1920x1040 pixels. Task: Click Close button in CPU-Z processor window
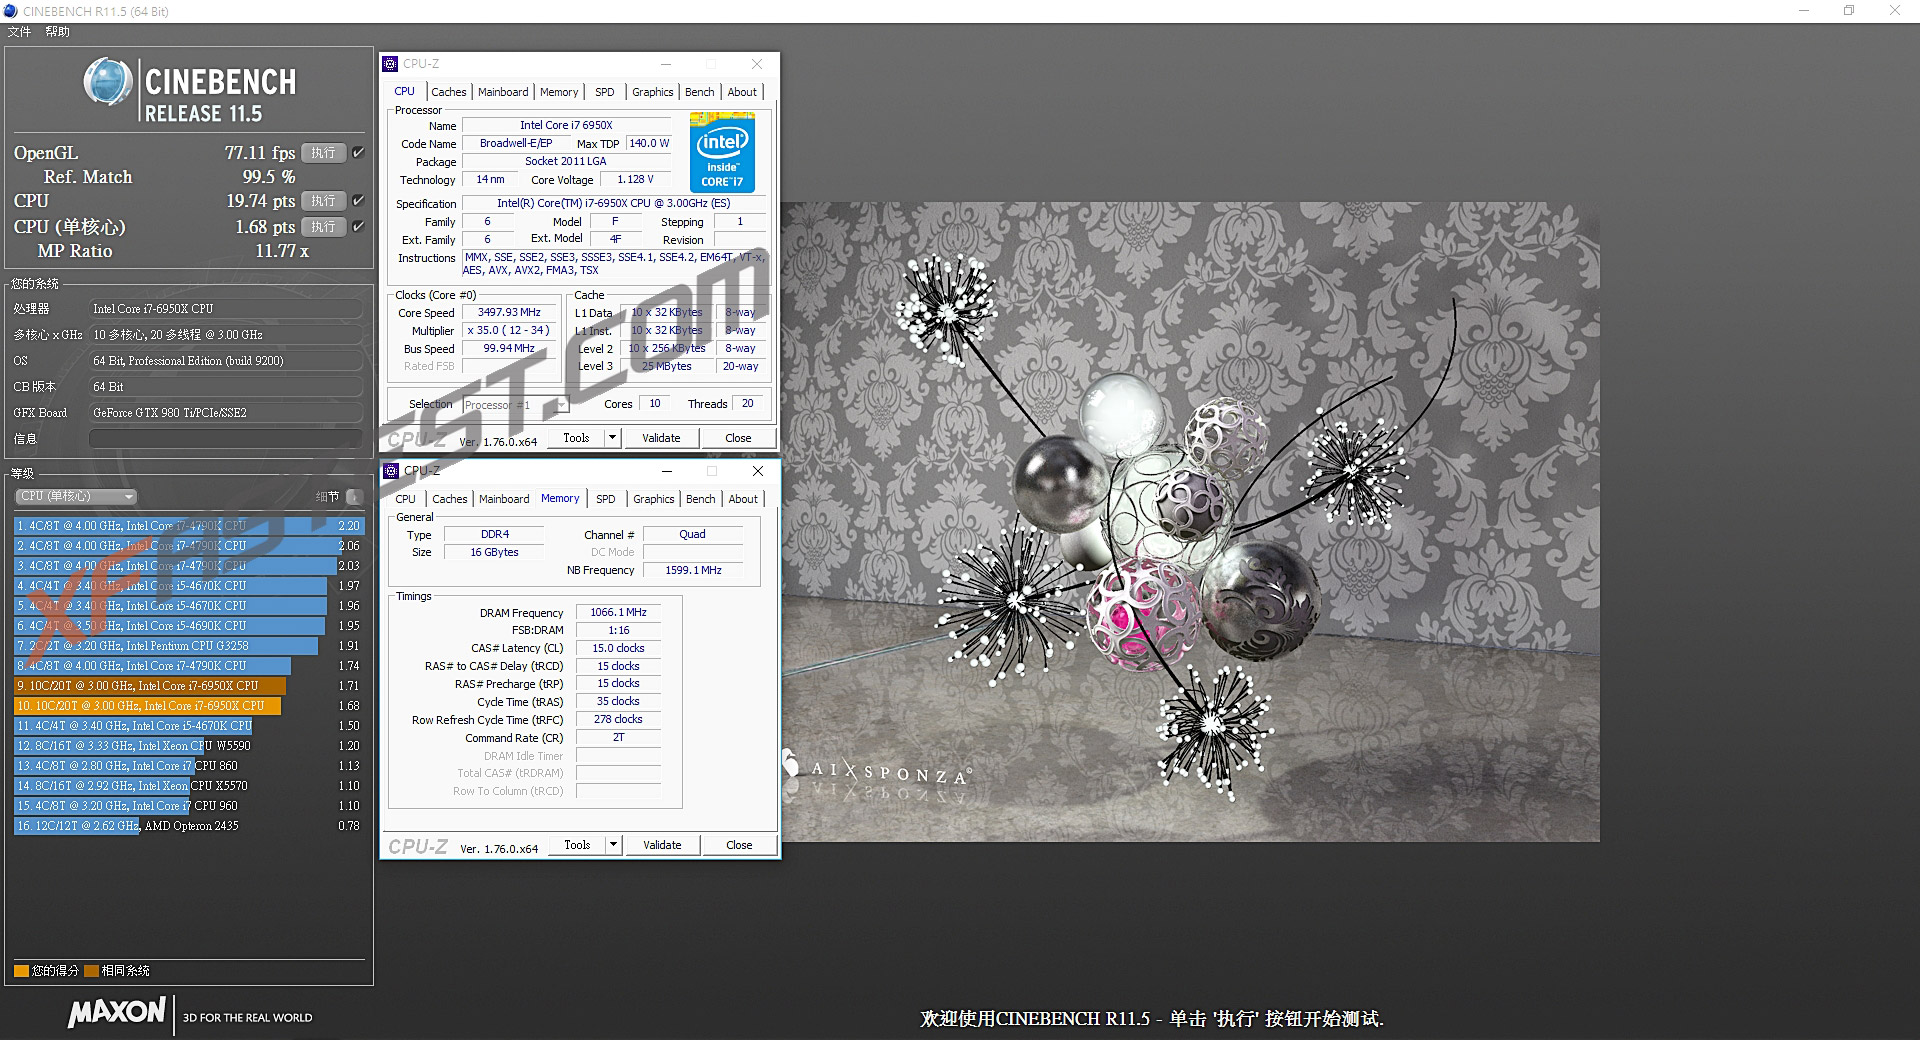tap(738, 438)
